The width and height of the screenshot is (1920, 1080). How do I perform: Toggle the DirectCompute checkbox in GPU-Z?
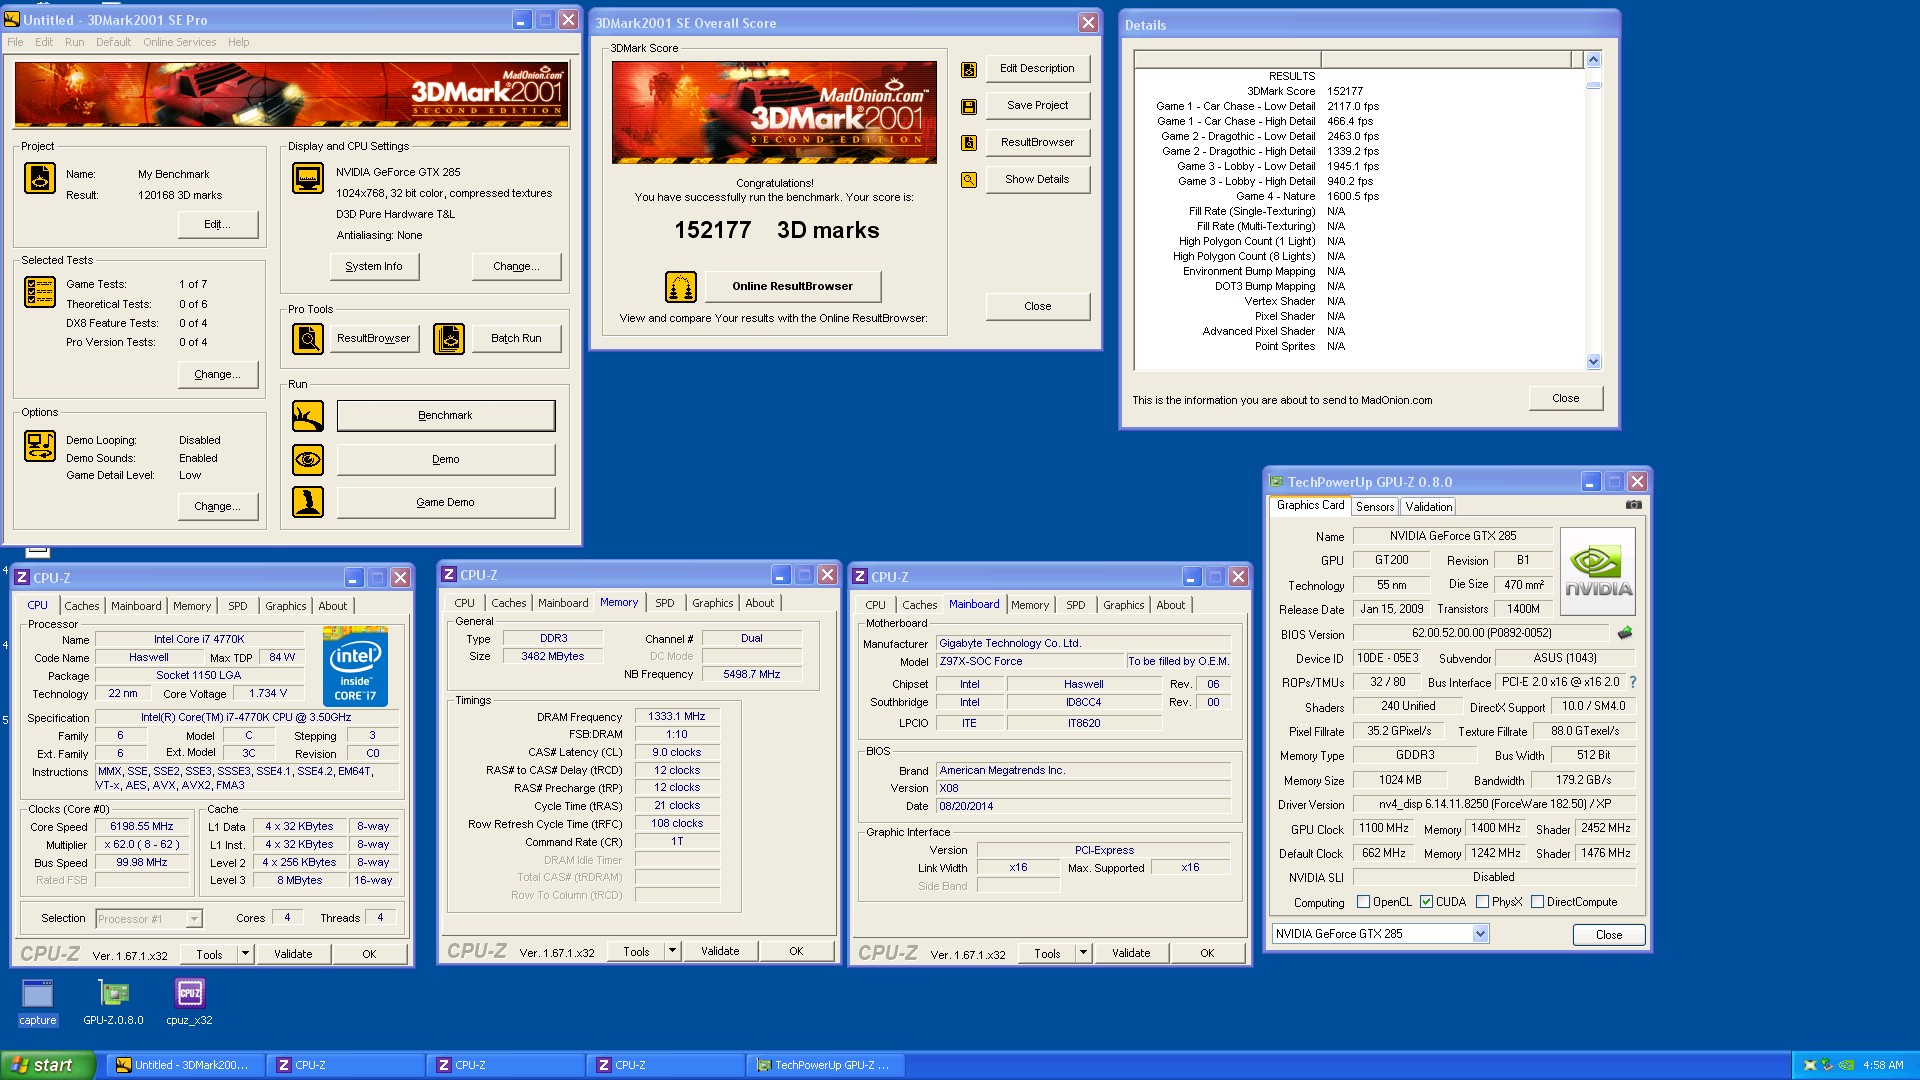1537,902
